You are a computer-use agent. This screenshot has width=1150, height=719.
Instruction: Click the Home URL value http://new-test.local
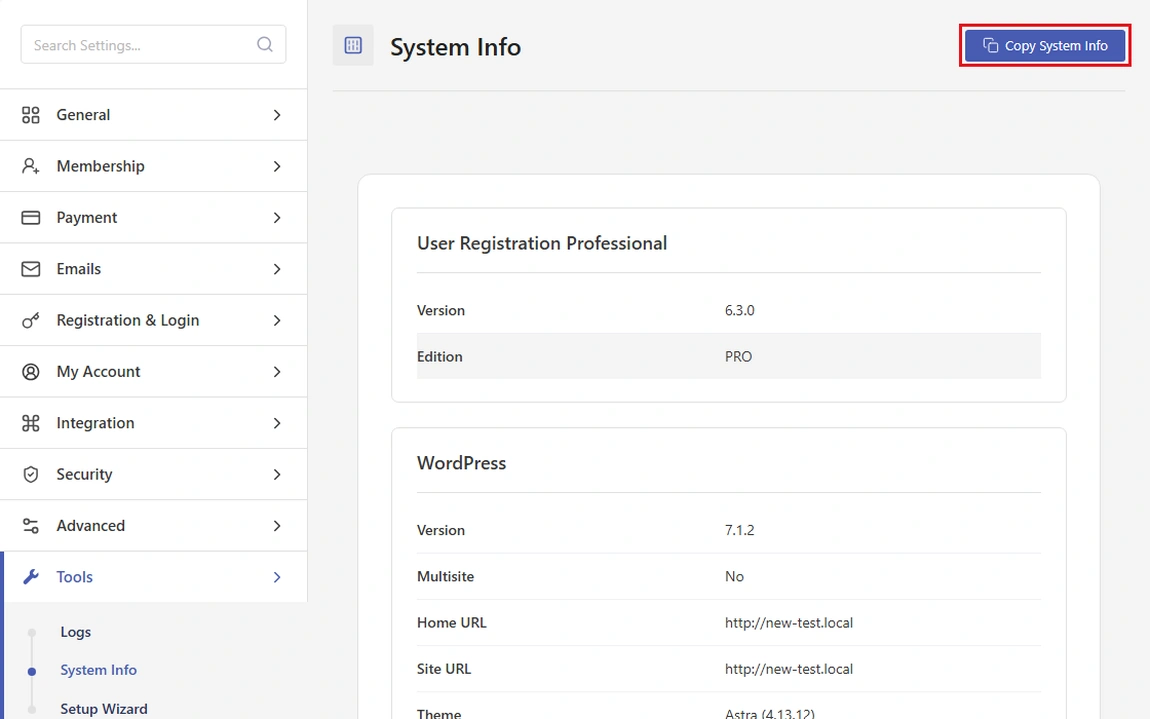click(x=788, y=623)
